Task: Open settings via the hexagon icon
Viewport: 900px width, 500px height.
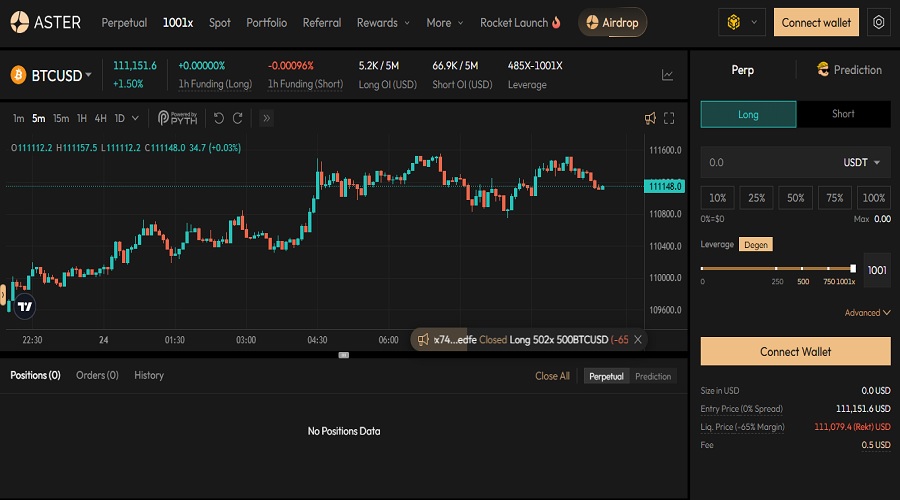Action: click(x=878, y=22)
